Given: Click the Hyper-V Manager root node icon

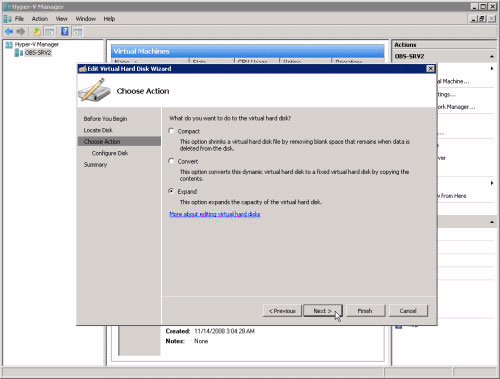Looking at the screenshot, I should [x=9, y=45].
